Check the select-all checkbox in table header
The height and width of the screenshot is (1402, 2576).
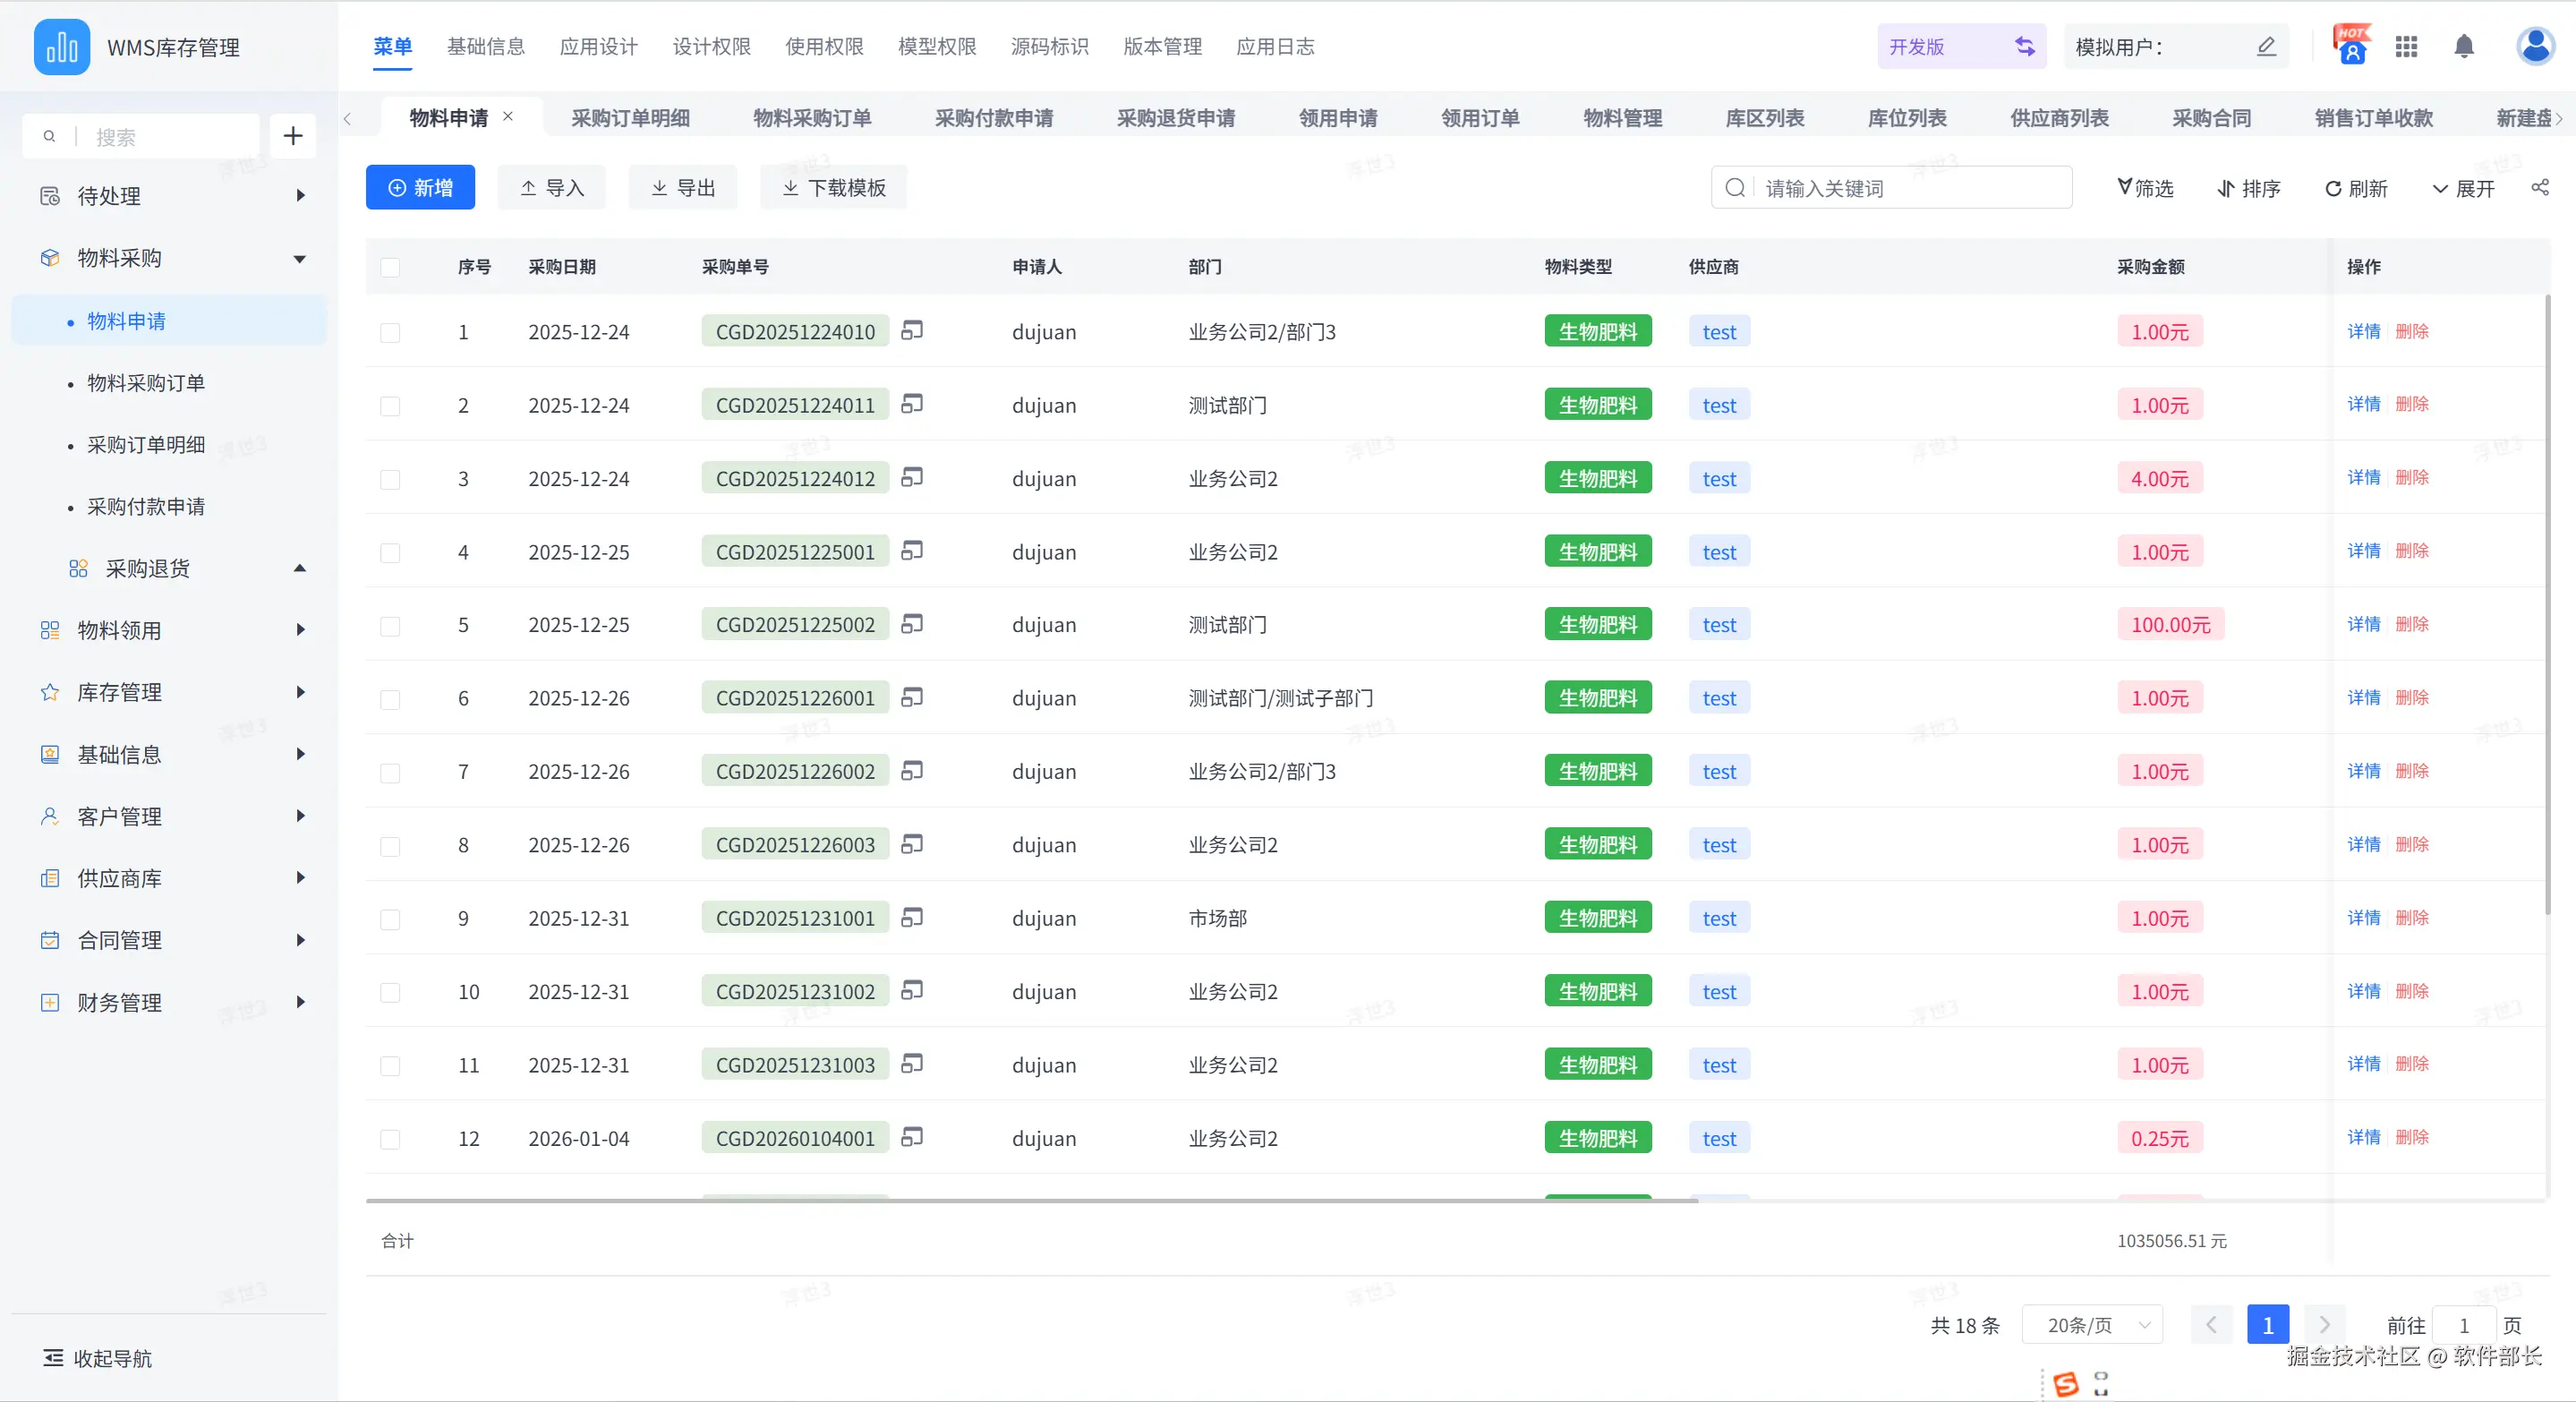(x=390, y=267)
